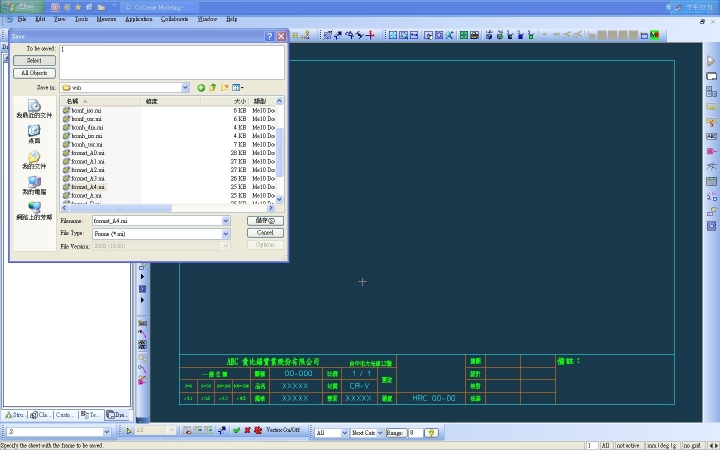Open the Application menu

[x=139, y=19]
